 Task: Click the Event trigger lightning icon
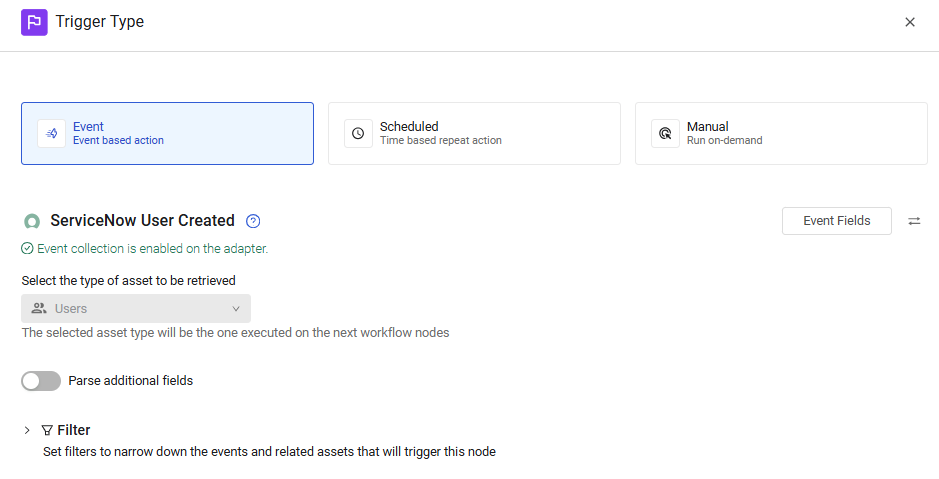52,133
